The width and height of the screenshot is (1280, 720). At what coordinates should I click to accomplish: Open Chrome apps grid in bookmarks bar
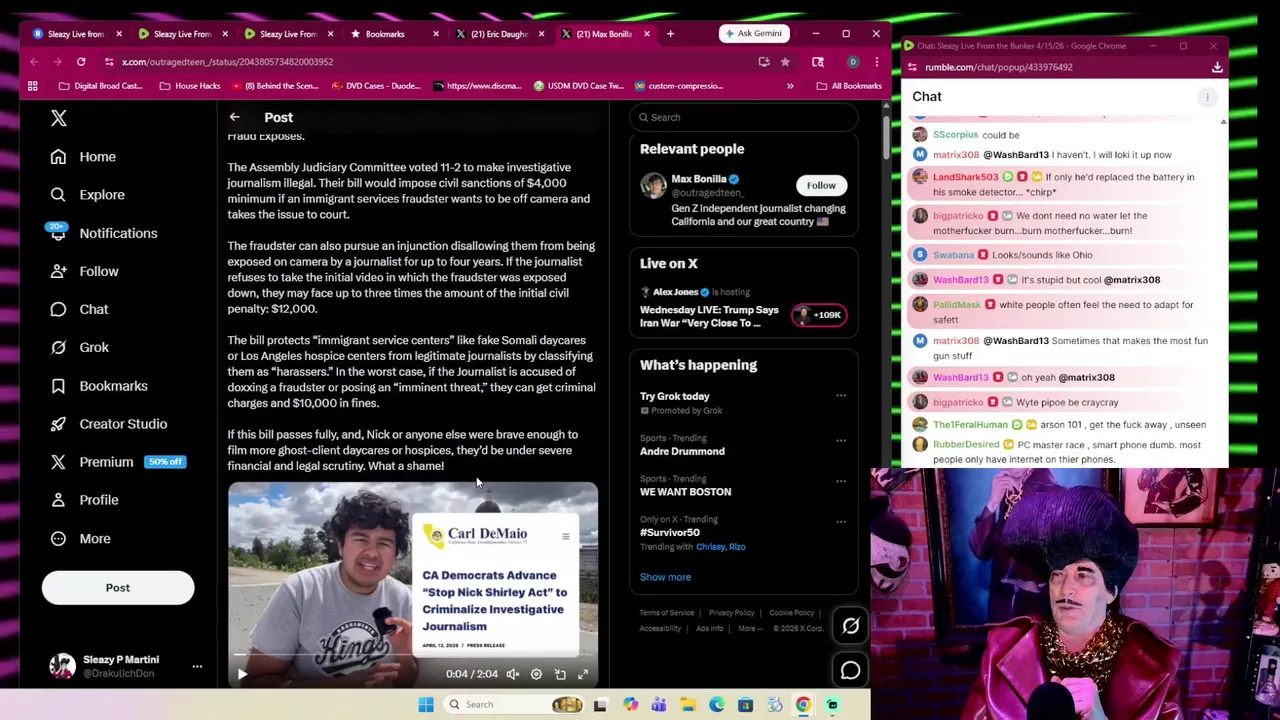(x=33, y=86)
